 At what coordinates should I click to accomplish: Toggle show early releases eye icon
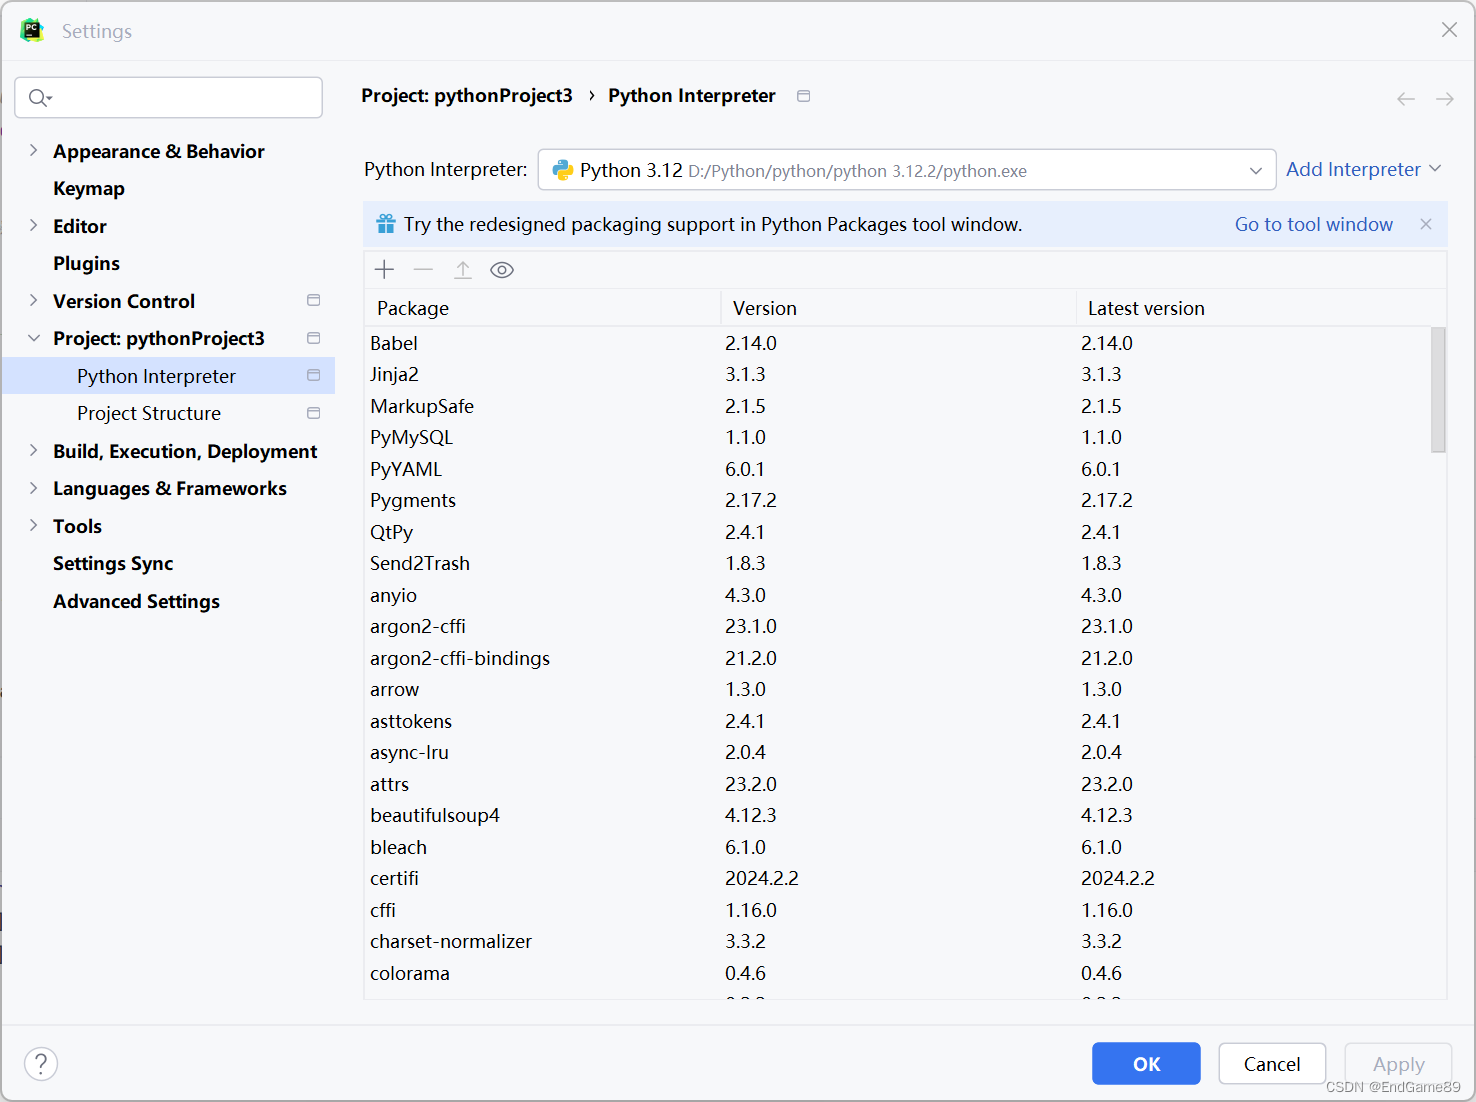point(502,269)
